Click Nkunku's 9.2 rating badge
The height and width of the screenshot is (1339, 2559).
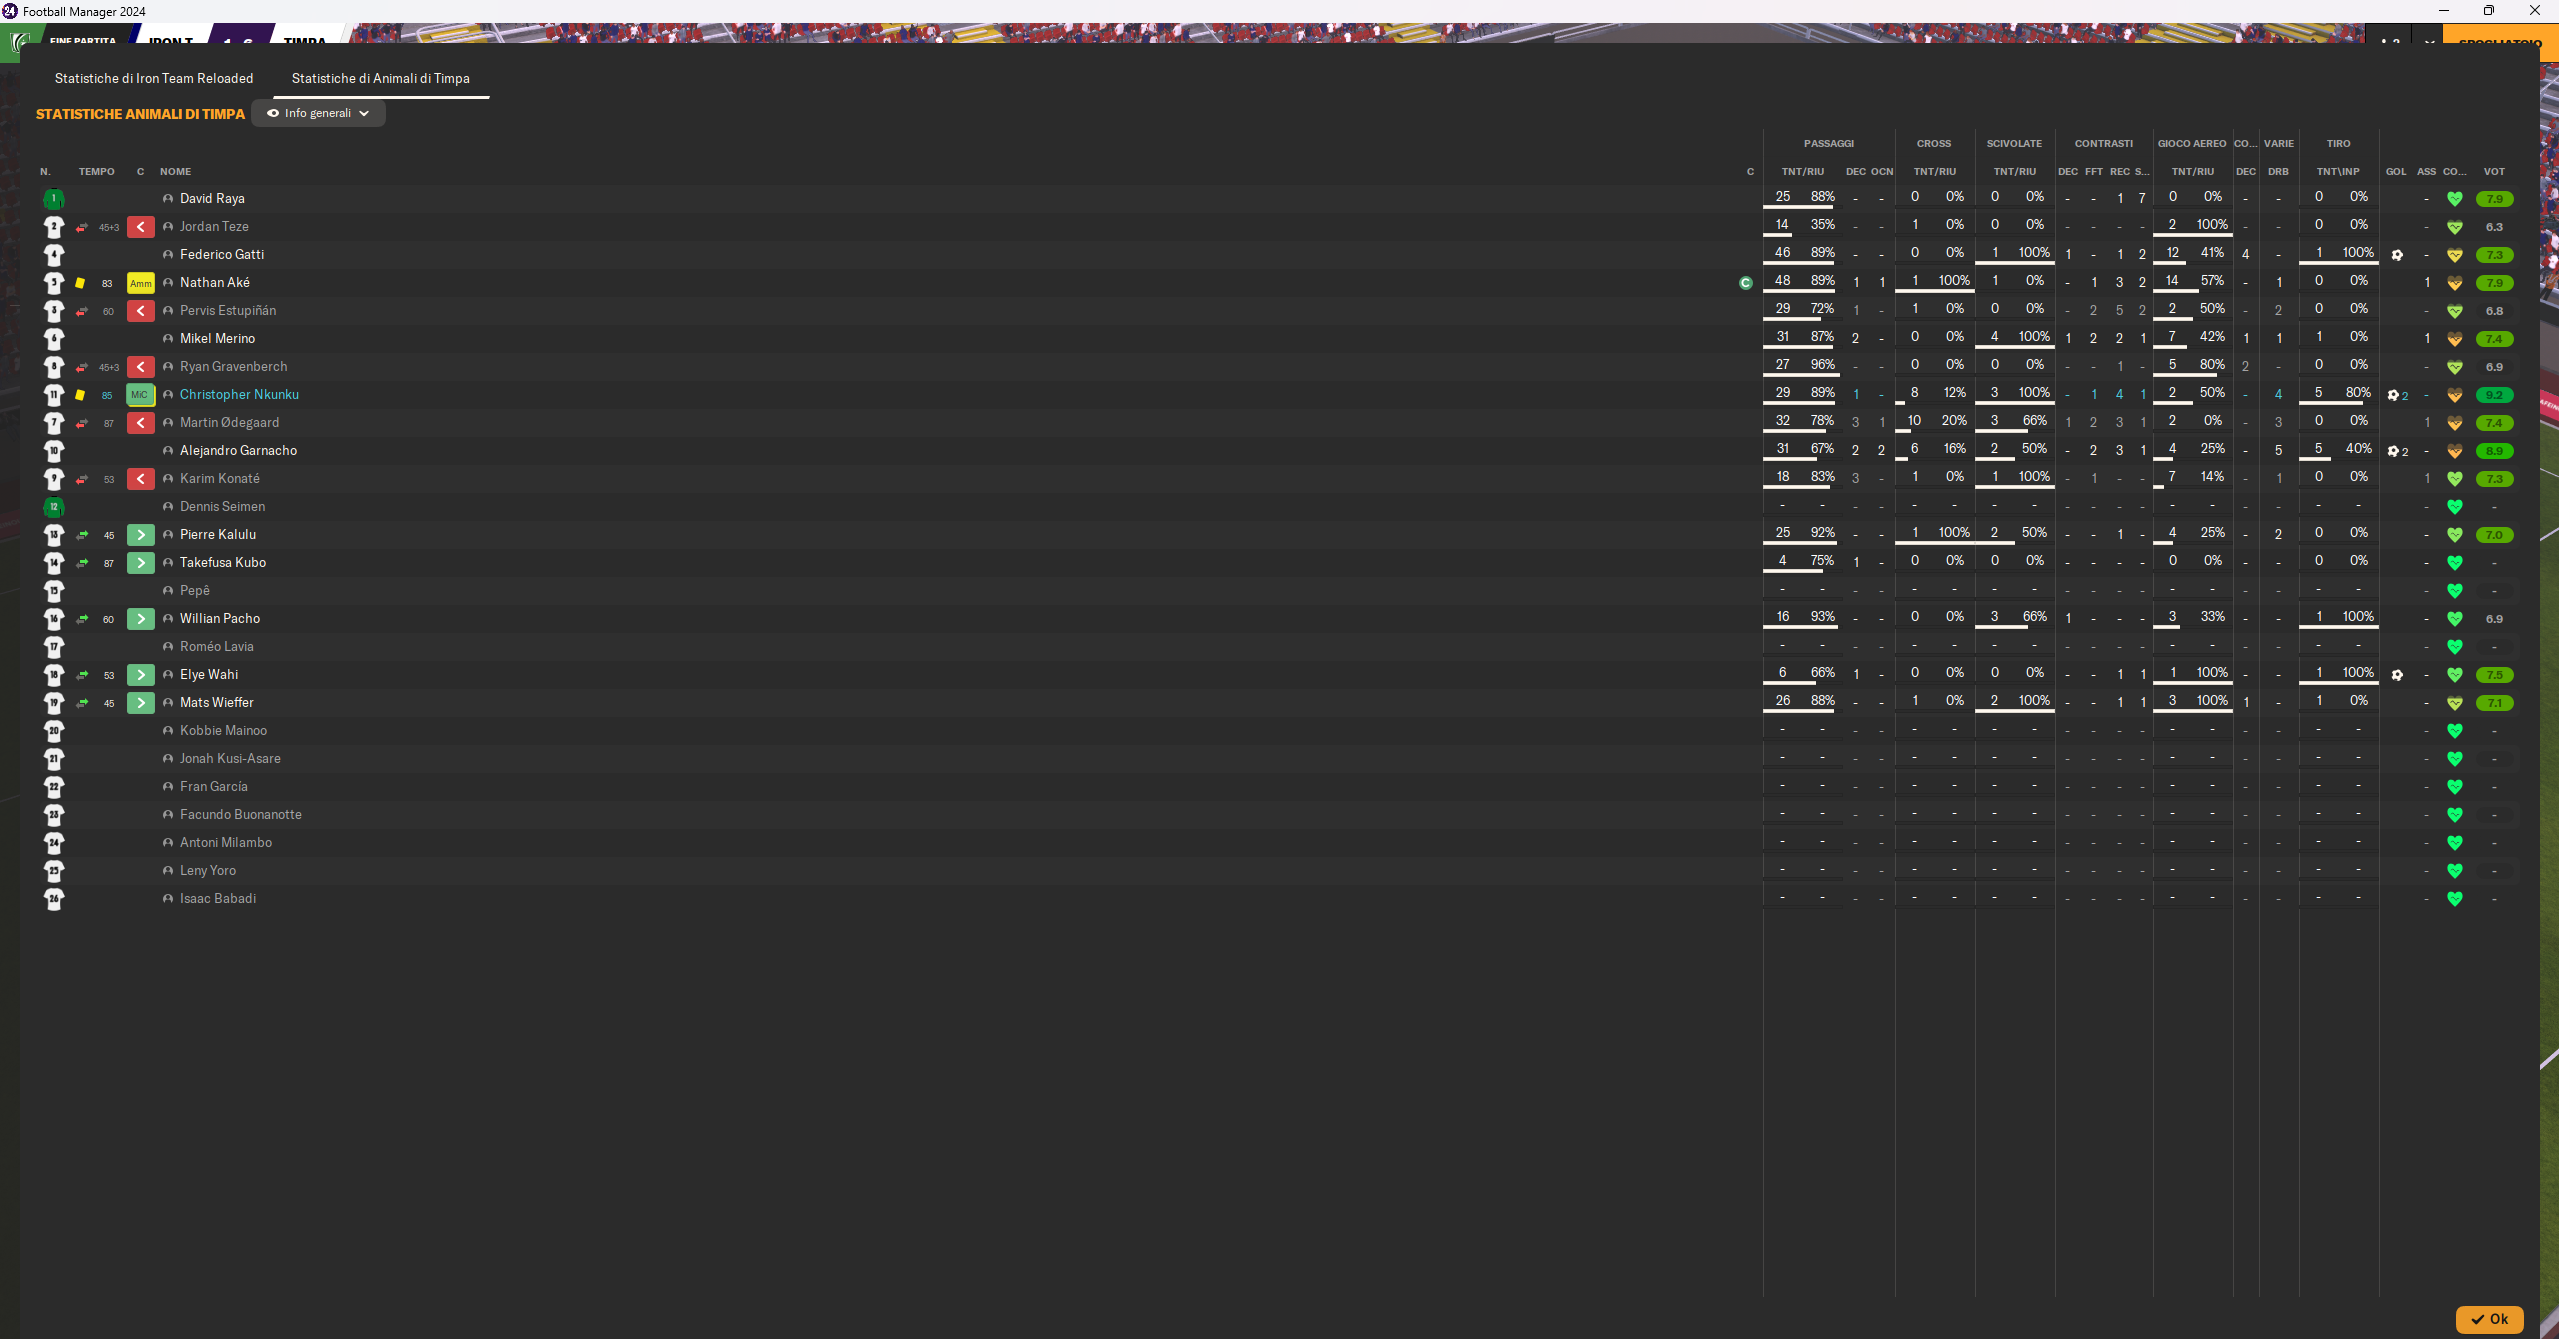pos(2494,395)
